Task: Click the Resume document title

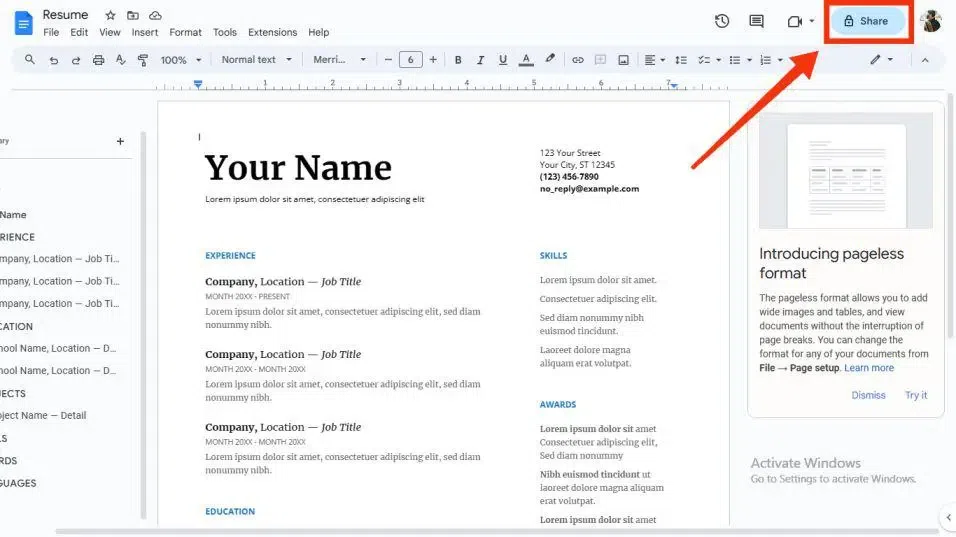Action: click(x=65, y=15)
